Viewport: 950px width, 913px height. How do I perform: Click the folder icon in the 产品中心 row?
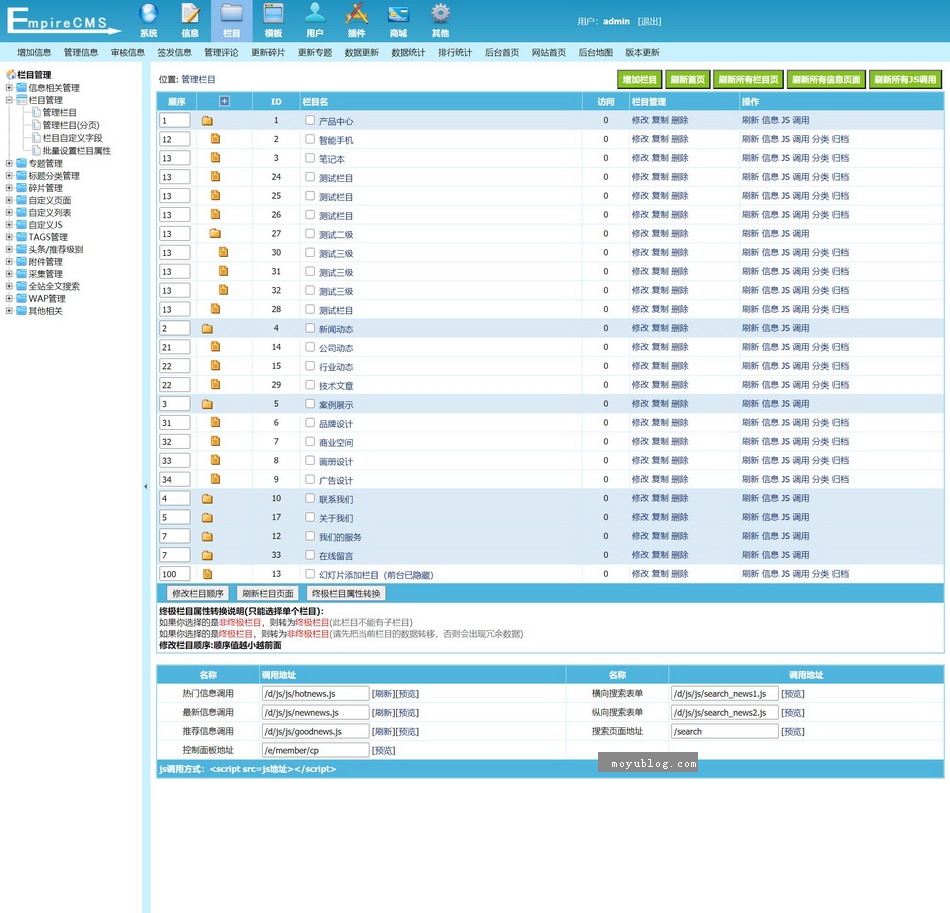[207, 121]
